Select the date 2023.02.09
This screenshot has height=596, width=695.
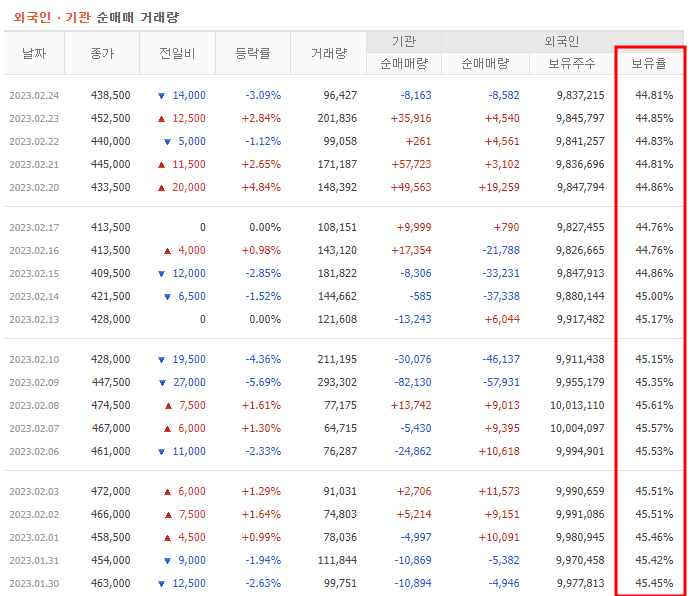[34, 383]
